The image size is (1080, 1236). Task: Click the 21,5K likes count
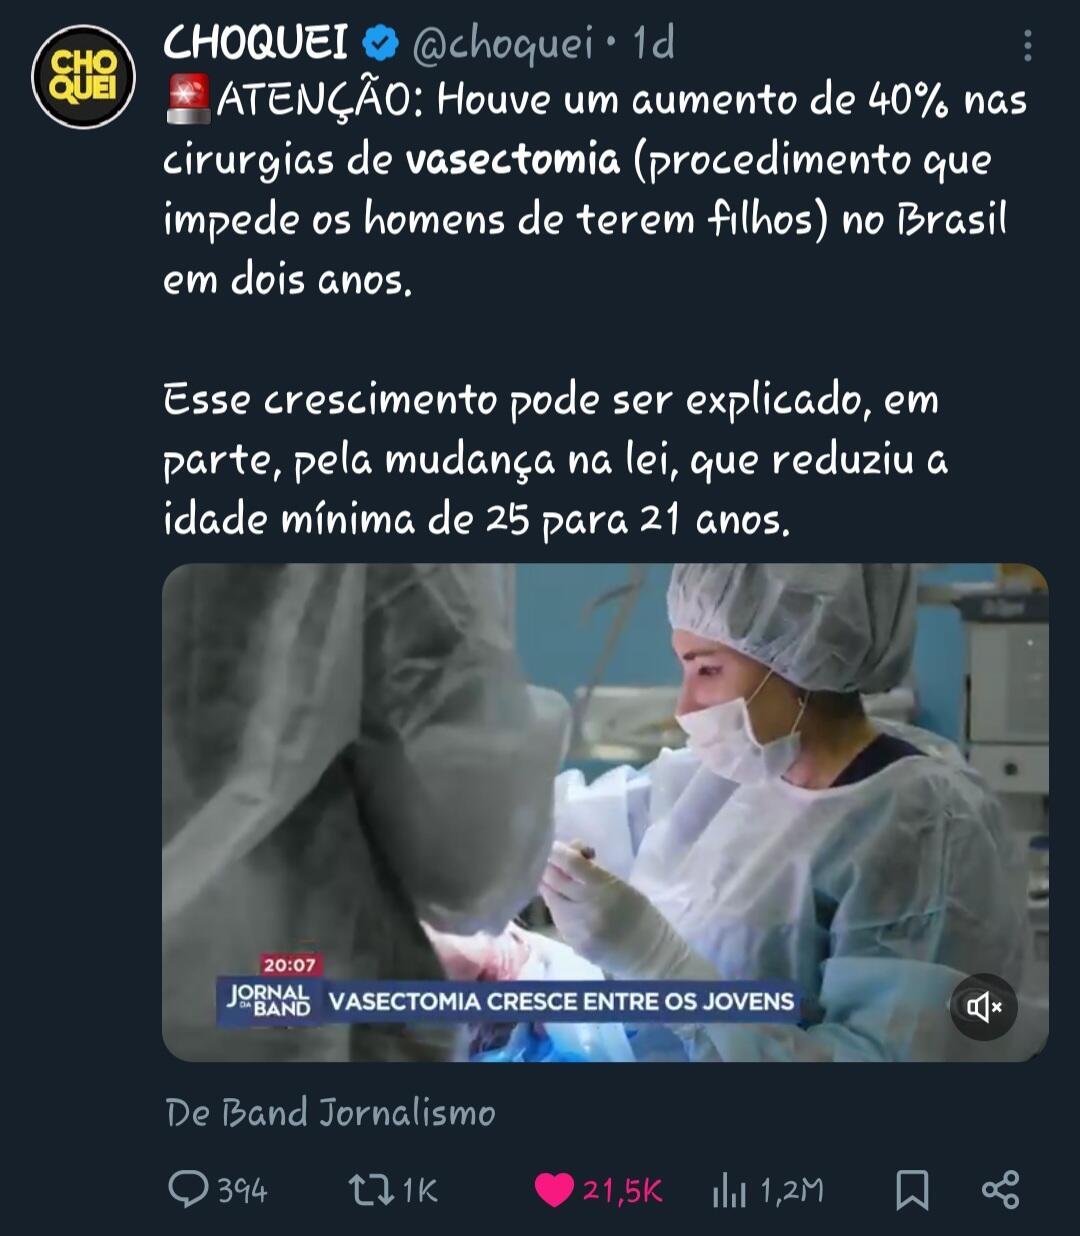pos(622,1190)
